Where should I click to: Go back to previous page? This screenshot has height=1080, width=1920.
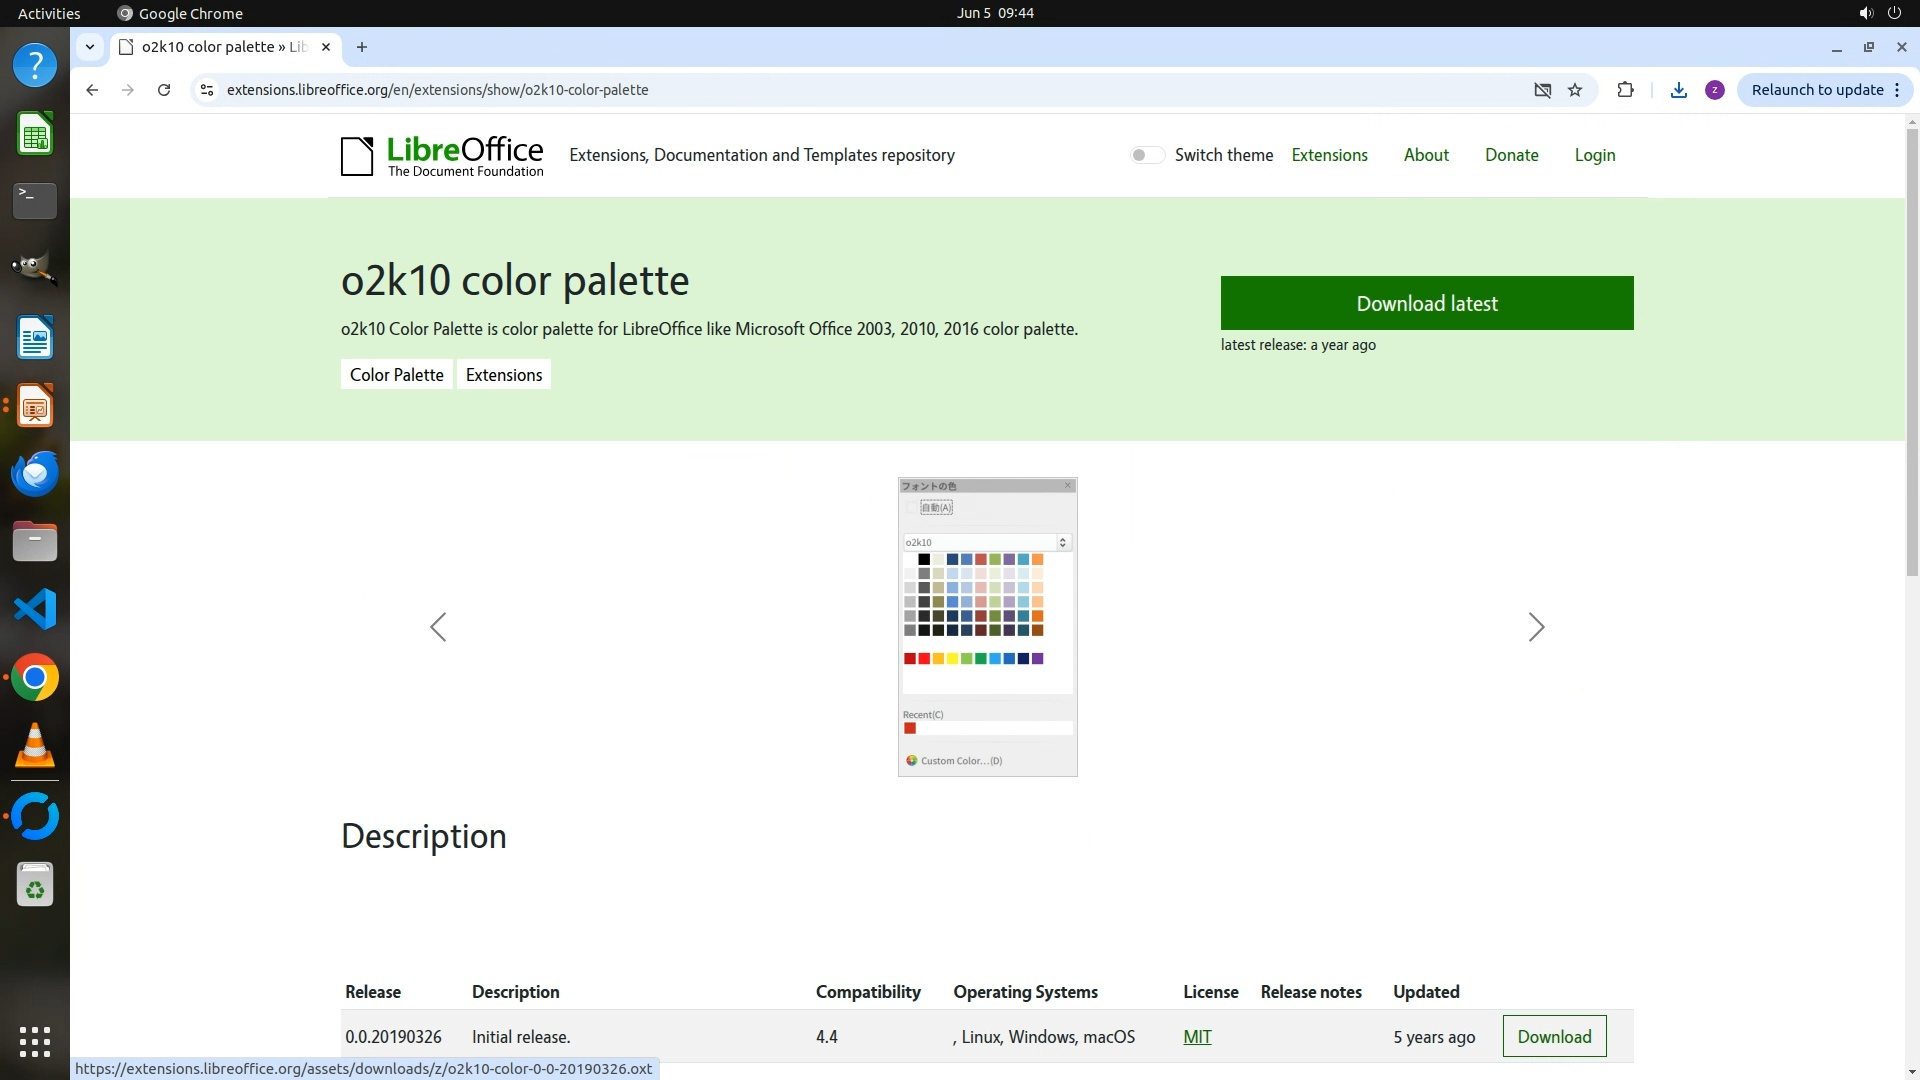click(x=92, y=90)
